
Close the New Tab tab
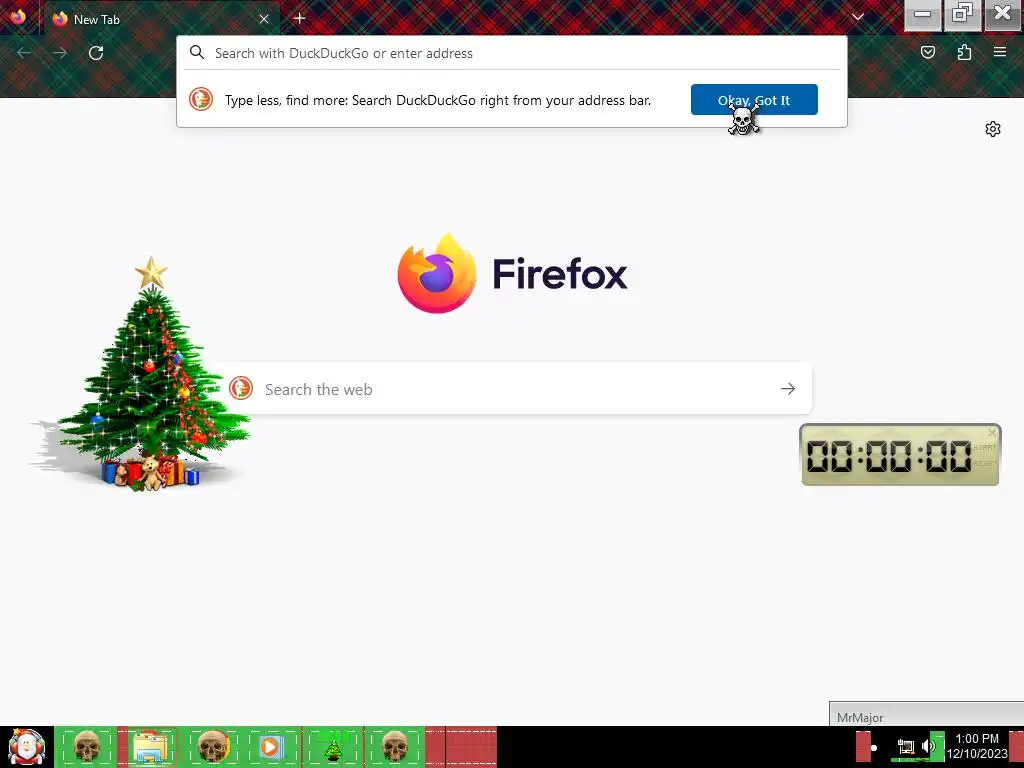(264, 20)
